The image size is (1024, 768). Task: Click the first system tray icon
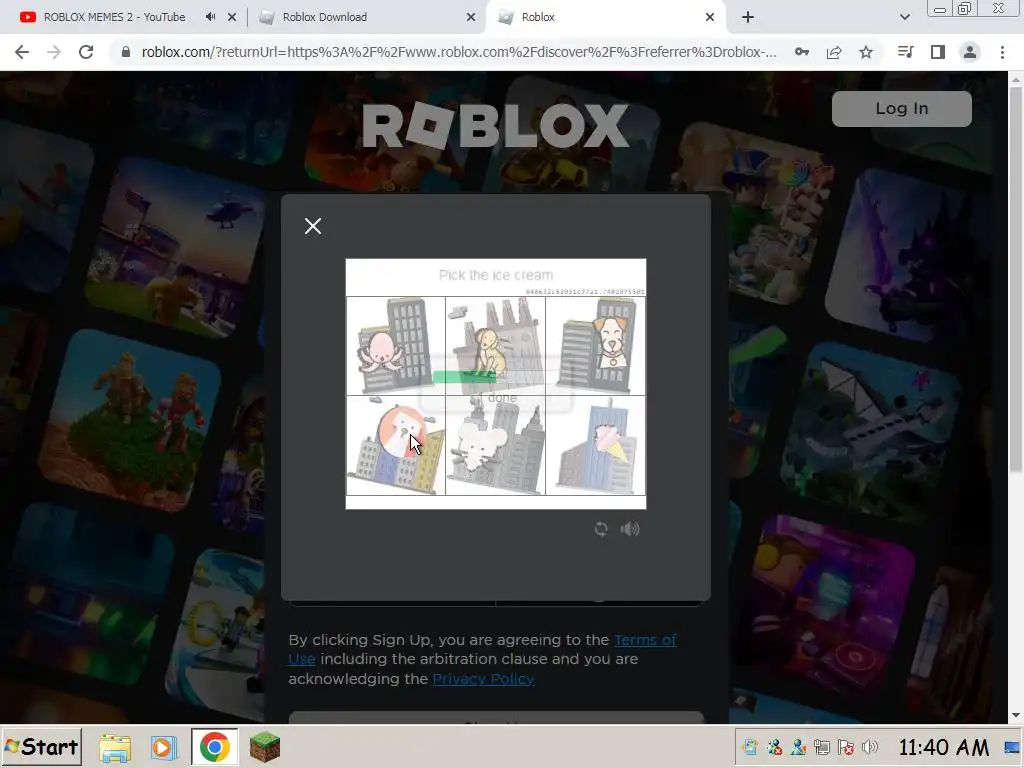[x=750, y=747]
